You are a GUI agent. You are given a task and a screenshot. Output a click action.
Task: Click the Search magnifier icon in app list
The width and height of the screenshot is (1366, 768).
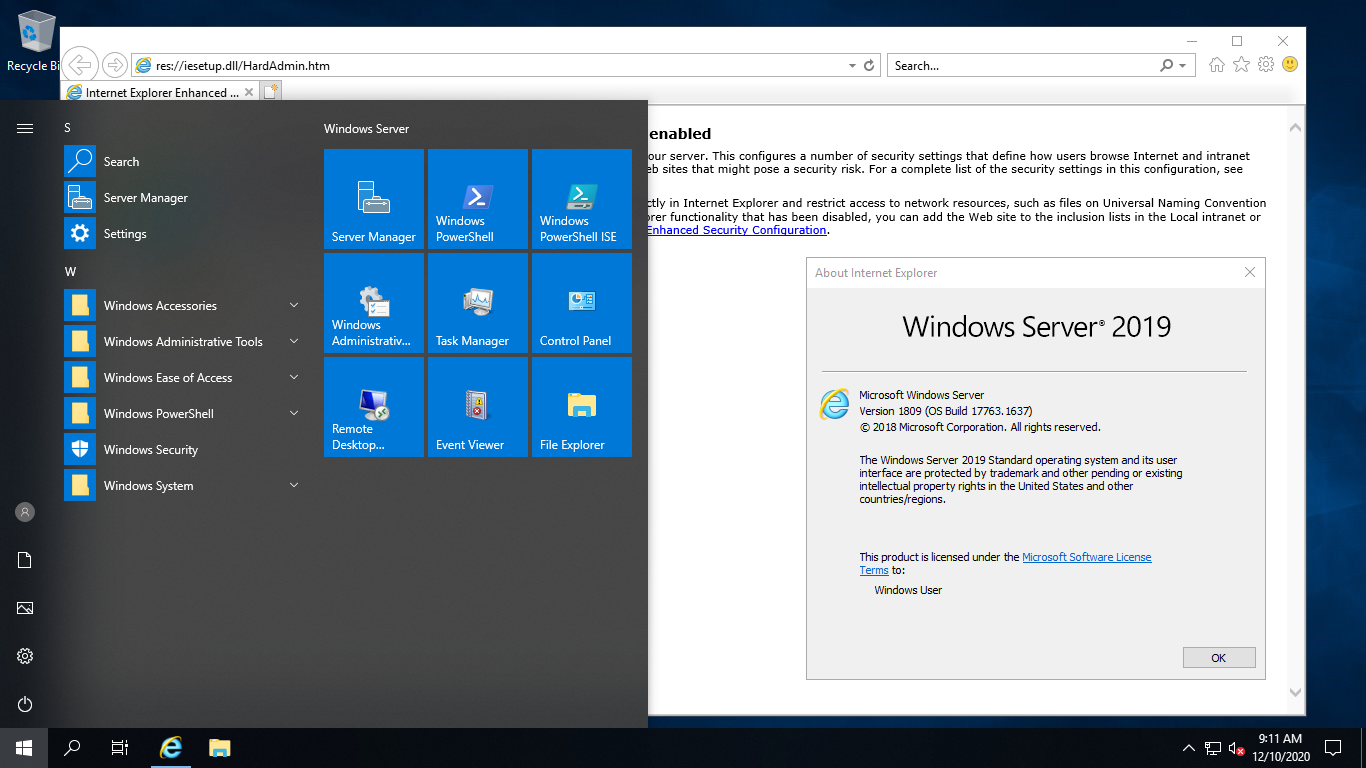(x=80, y=162)
